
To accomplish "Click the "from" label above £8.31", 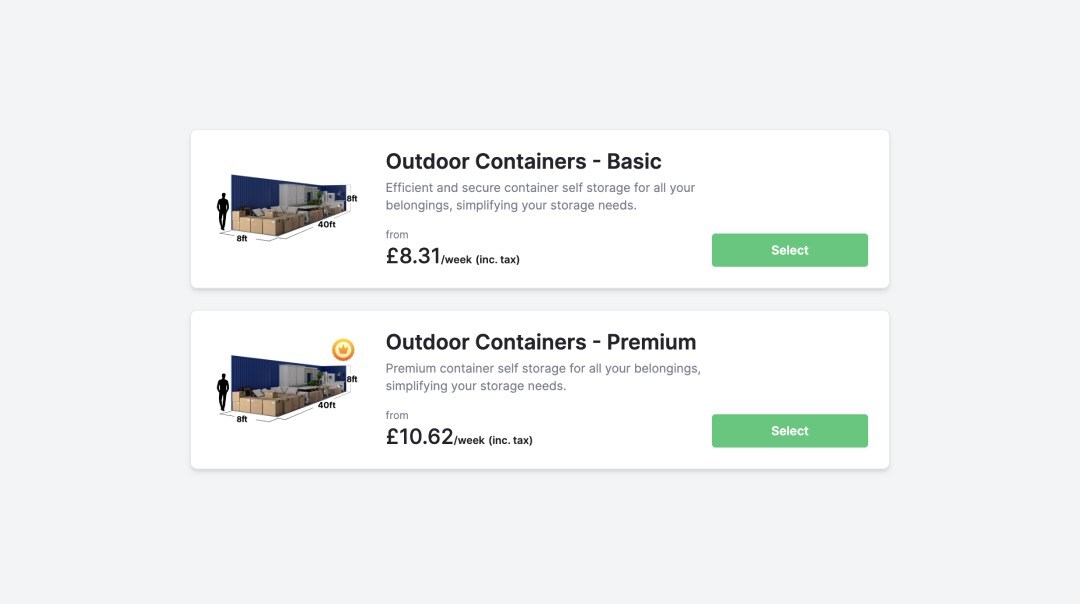I will pos(397,235).
